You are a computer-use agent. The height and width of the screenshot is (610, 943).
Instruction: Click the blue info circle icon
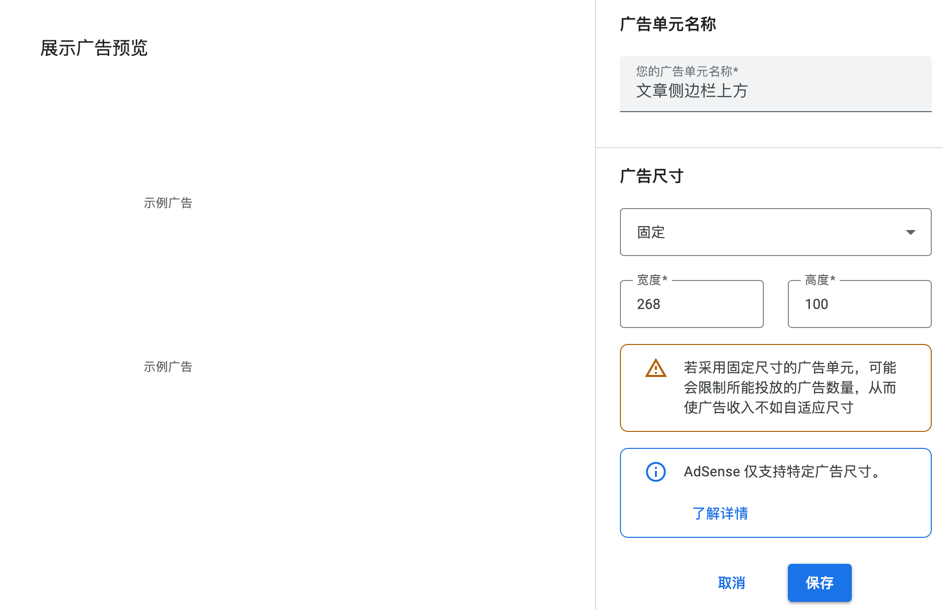655,471
